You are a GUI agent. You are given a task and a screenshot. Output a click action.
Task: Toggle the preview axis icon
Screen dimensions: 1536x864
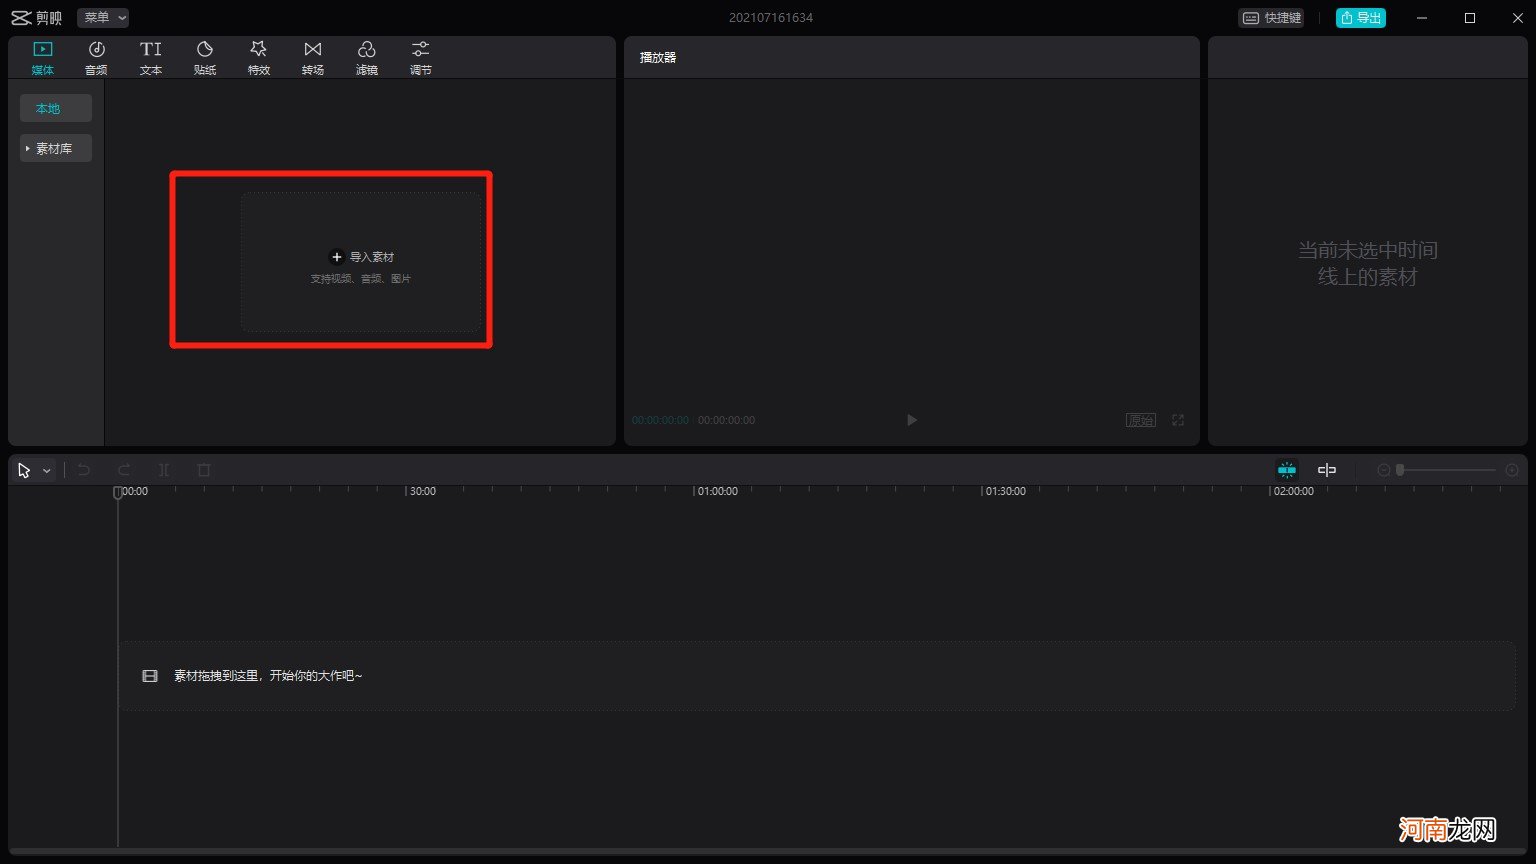[1327, 470]
